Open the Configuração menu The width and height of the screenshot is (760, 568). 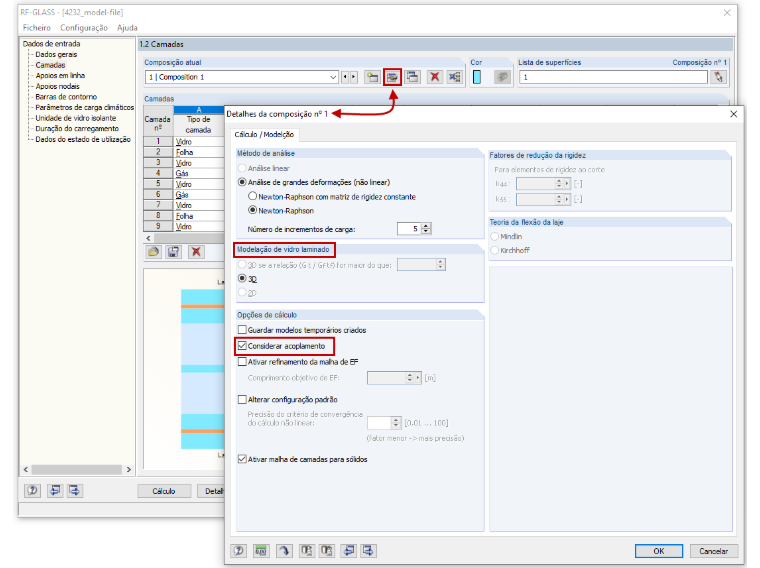click(84, 28)
